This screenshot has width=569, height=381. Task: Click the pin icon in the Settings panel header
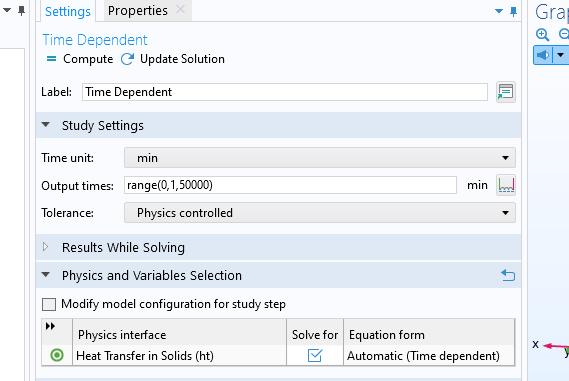(513, 12)
